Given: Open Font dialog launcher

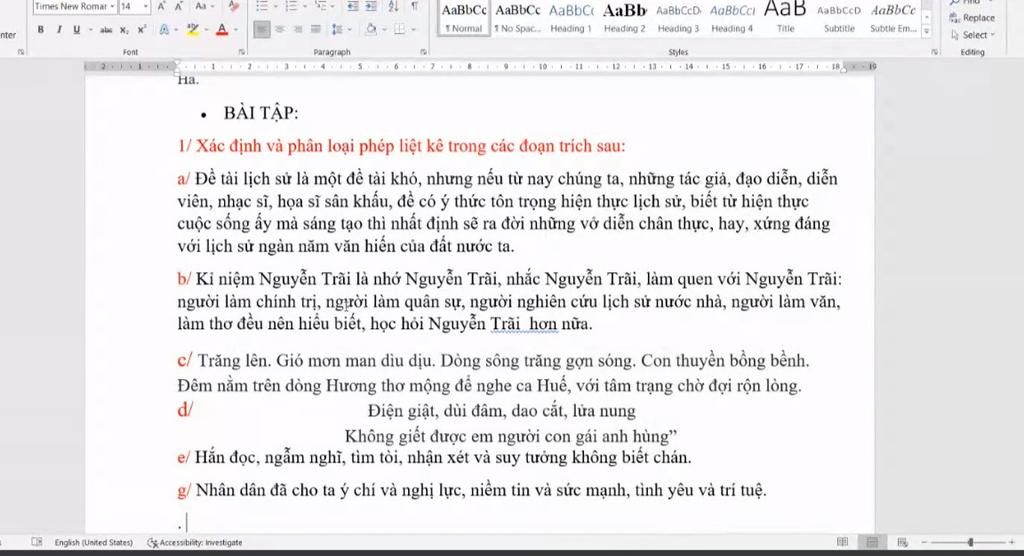Looking at the screenshot, I should coord(242,52).
